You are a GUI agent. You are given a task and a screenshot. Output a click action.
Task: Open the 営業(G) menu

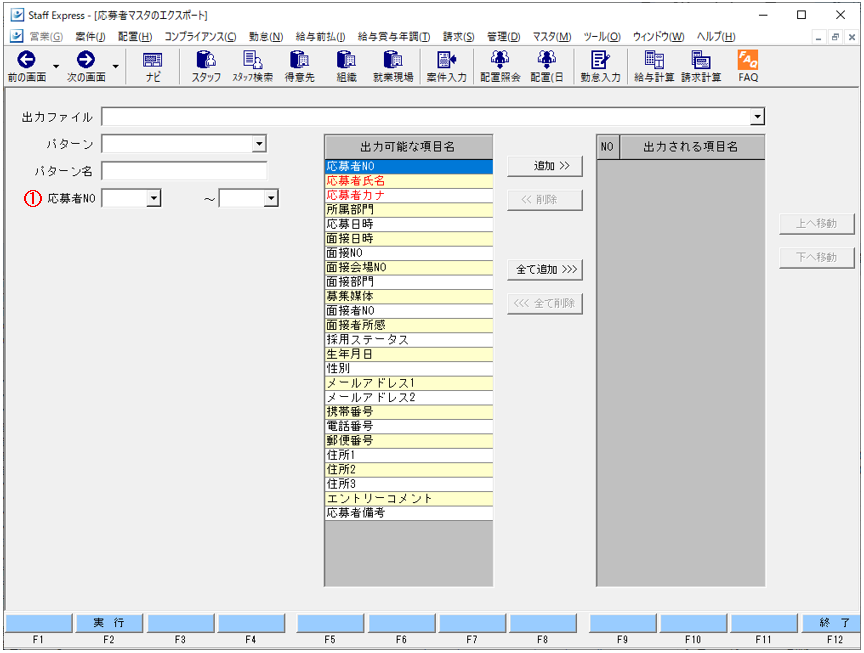pos(46,37)
